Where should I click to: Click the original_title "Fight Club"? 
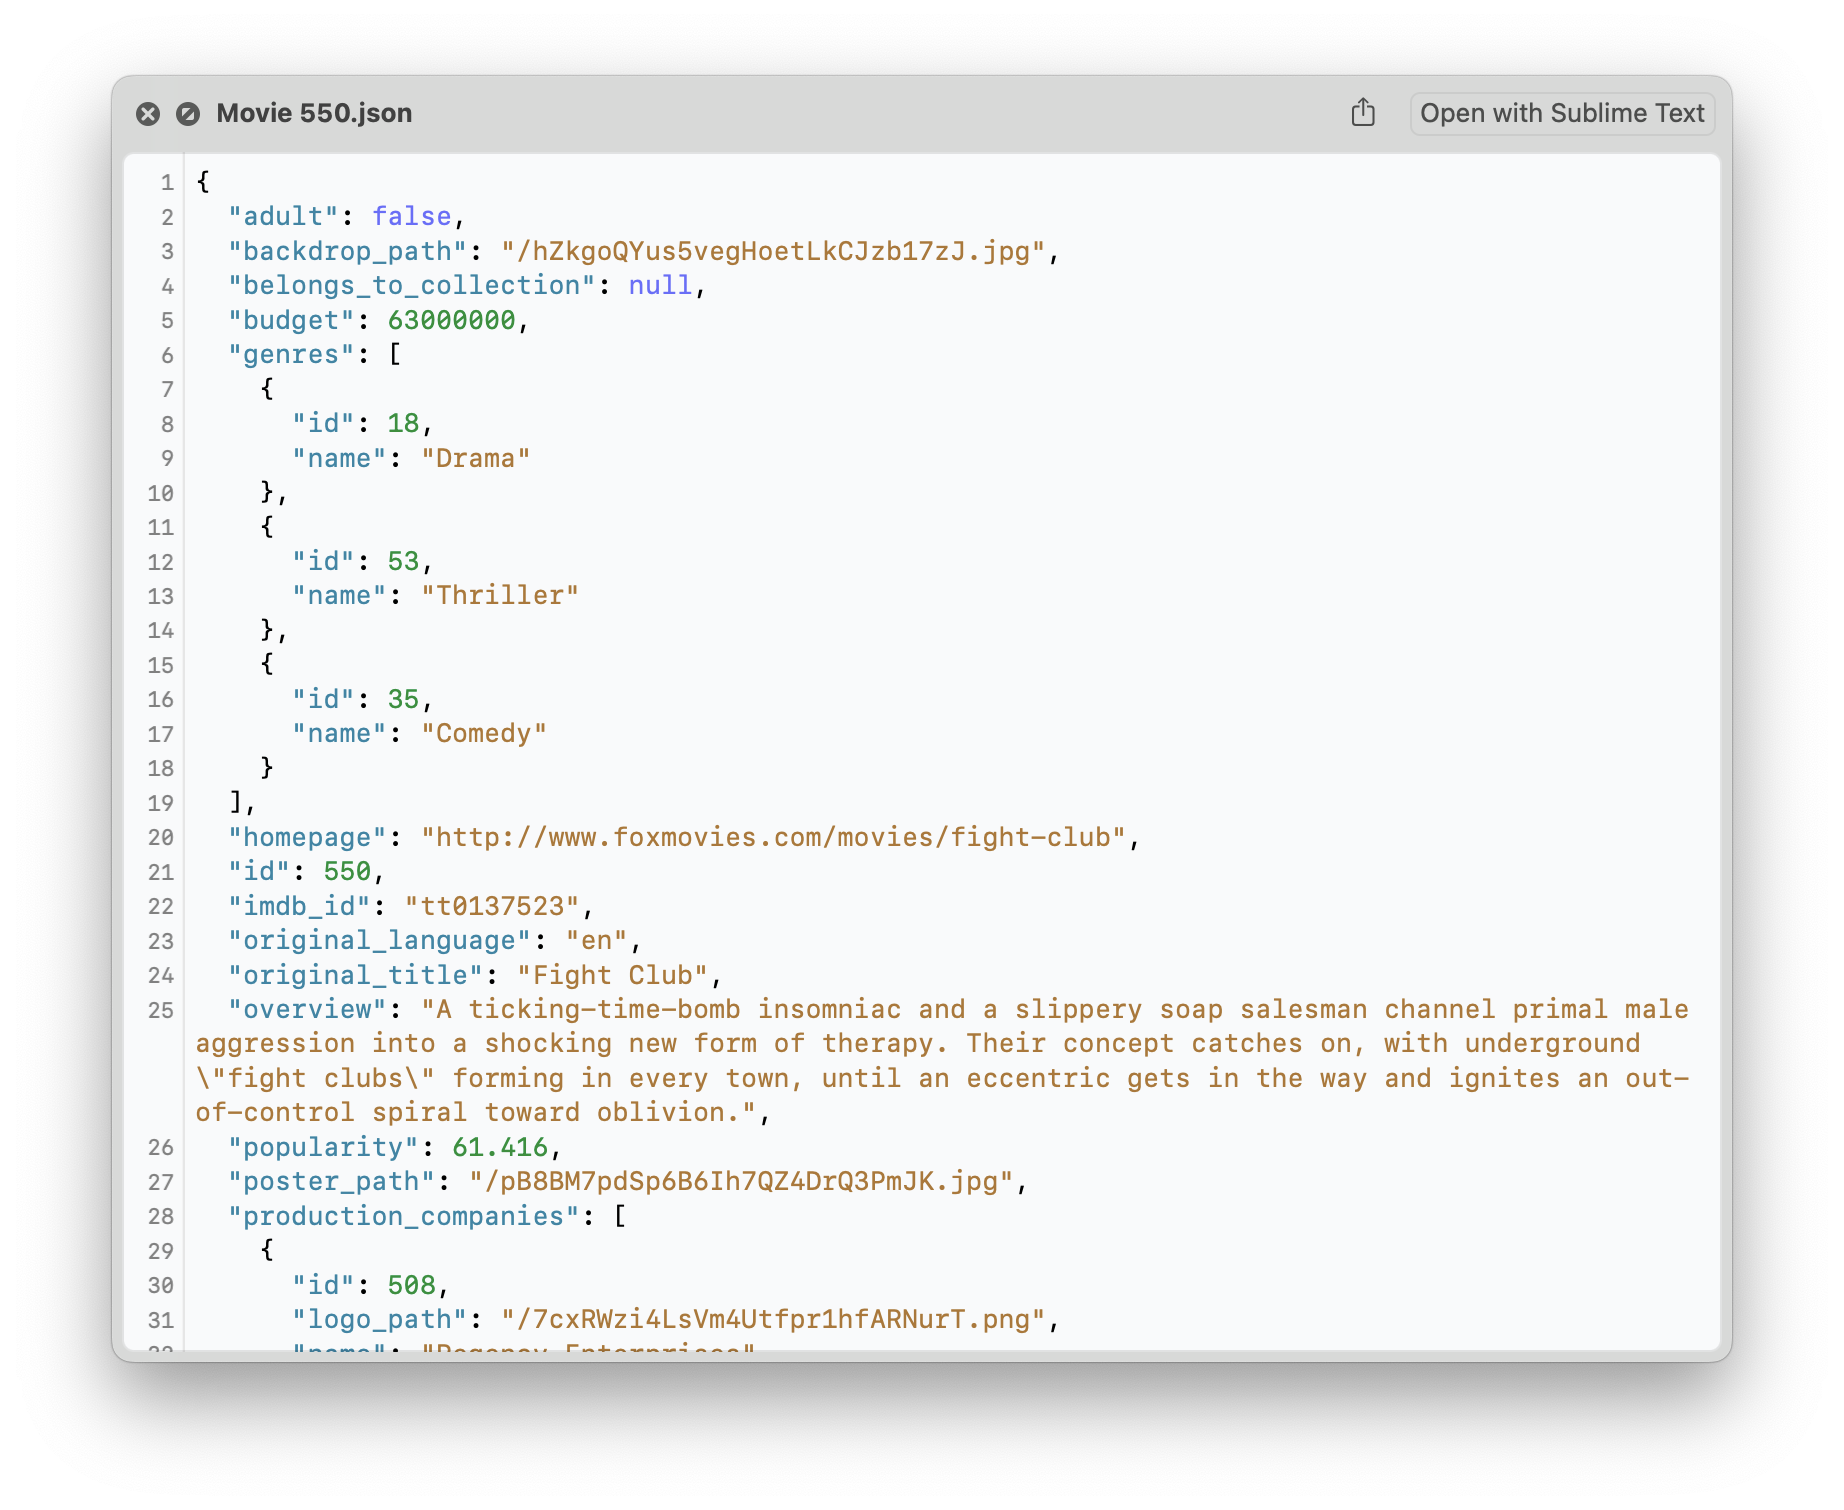(616, 975)
